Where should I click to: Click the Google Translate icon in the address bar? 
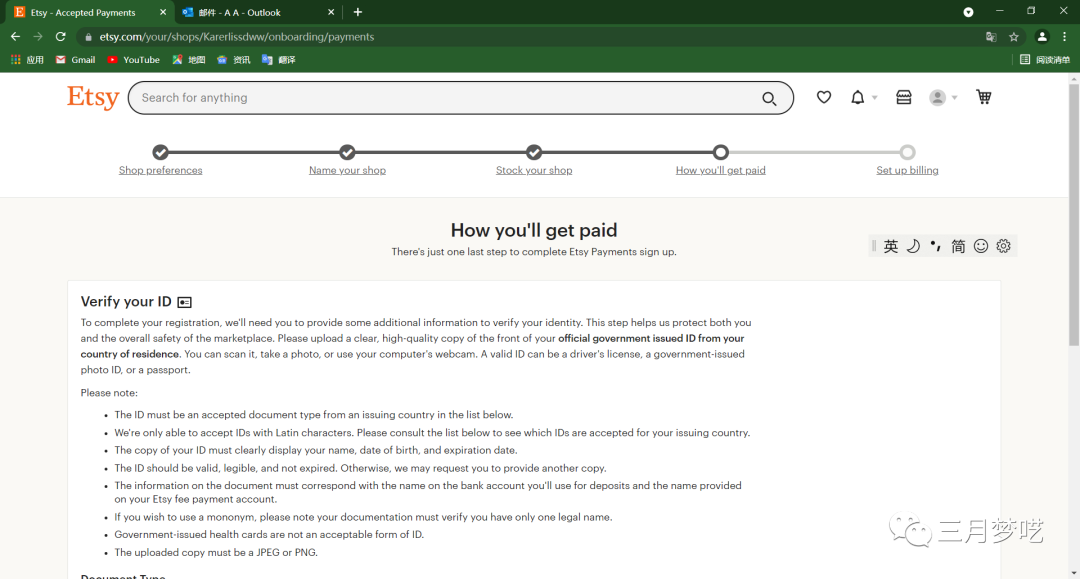pyautogui.click(x=991, y=37)
